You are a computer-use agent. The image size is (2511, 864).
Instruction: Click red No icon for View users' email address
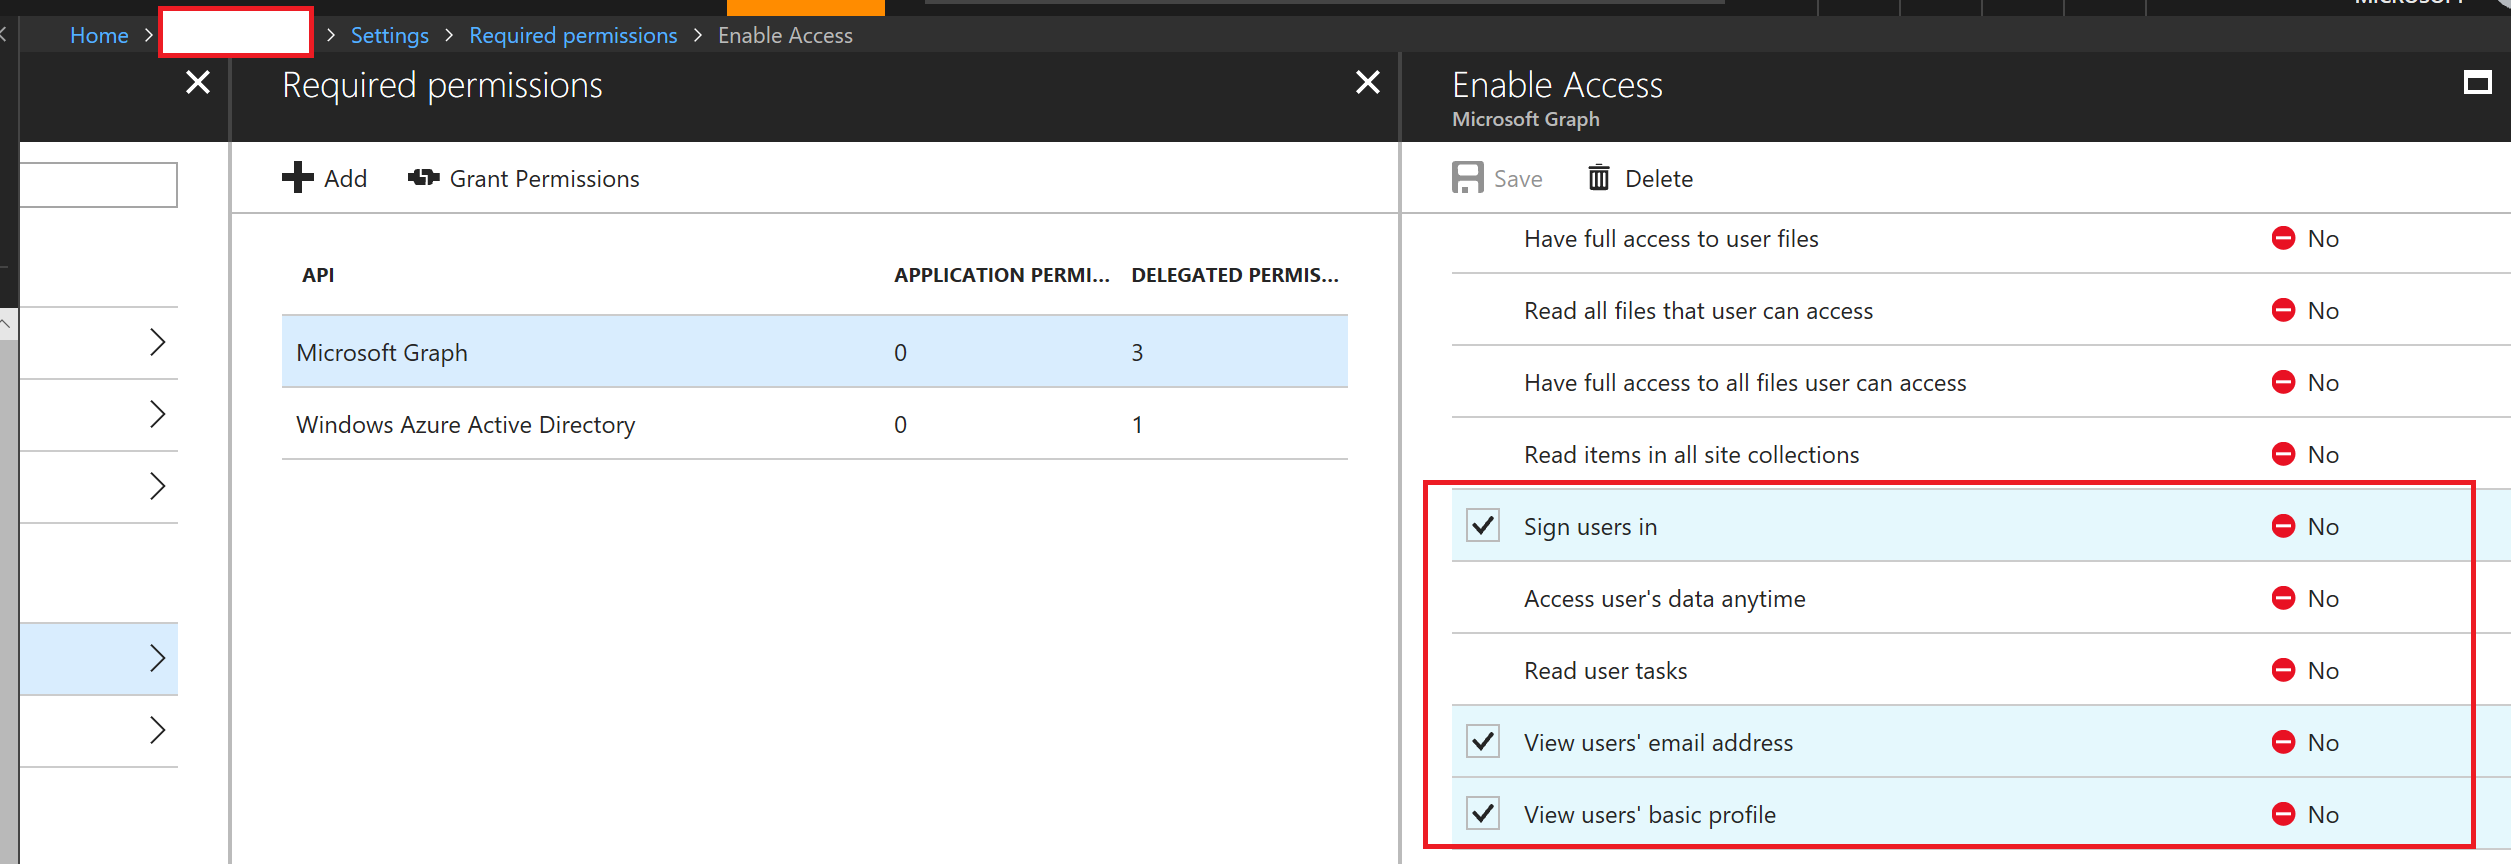pyautogui.click(x=2283, y=742)
